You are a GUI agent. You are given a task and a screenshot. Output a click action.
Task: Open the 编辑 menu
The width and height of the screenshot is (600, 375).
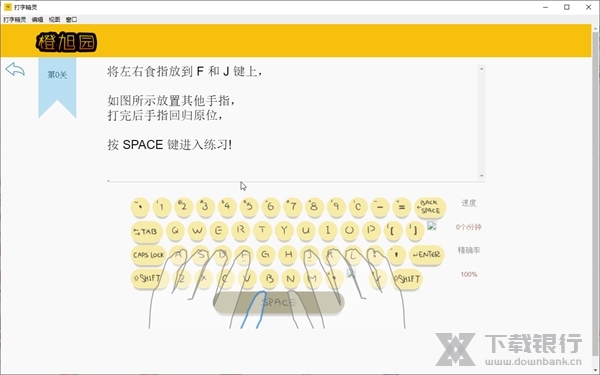tap(37, 20)
